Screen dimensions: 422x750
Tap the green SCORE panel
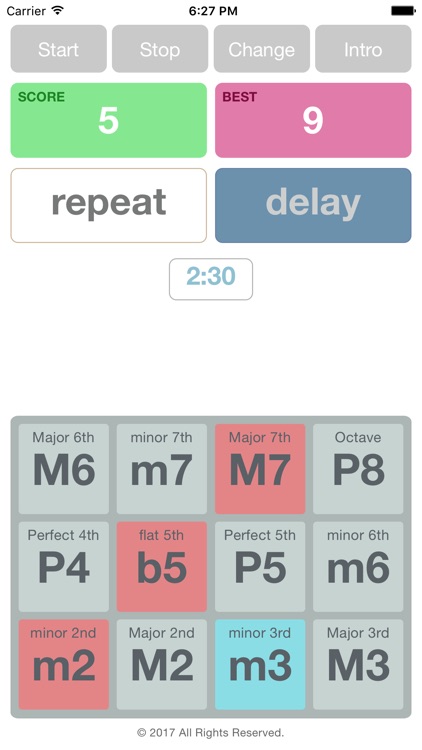109,120
